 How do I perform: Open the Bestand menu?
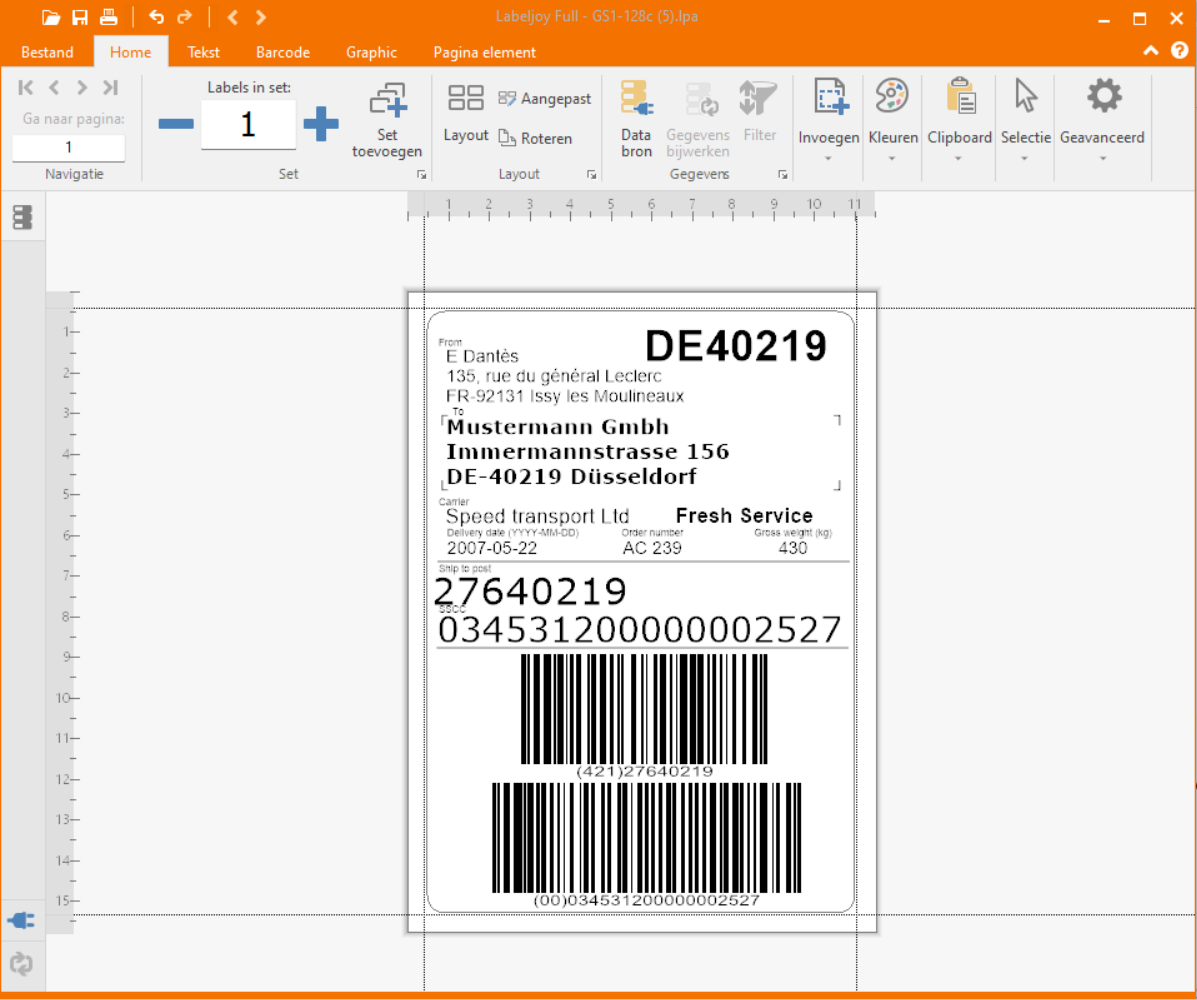pyautogui.click(x=47, y=52)
